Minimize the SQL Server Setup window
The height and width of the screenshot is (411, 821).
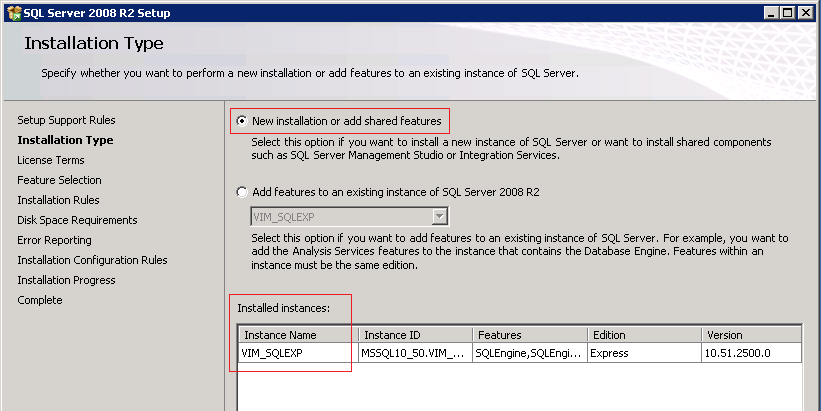tap(771, 13)
